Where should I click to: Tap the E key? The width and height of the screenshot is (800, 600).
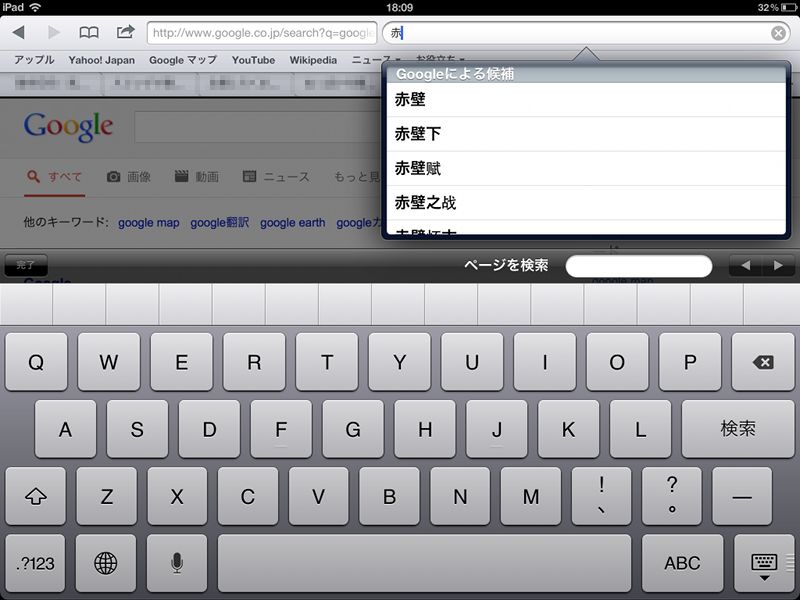[182, 362]
